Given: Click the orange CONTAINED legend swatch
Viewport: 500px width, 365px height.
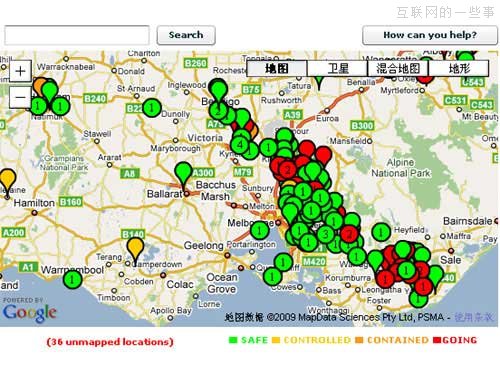Looking at the screenshot, I should [x=359, y=340].
